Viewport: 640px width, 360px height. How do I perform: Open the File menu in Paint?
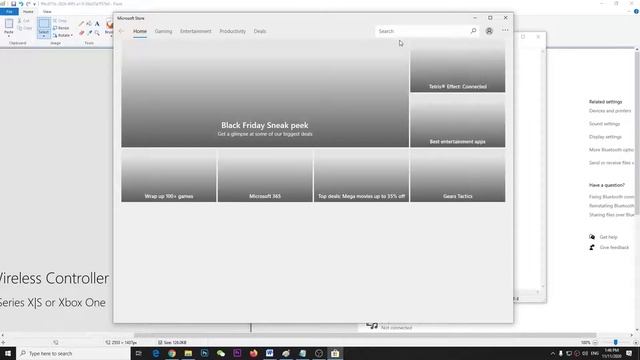pyautogui.click(x=9, y=12)
